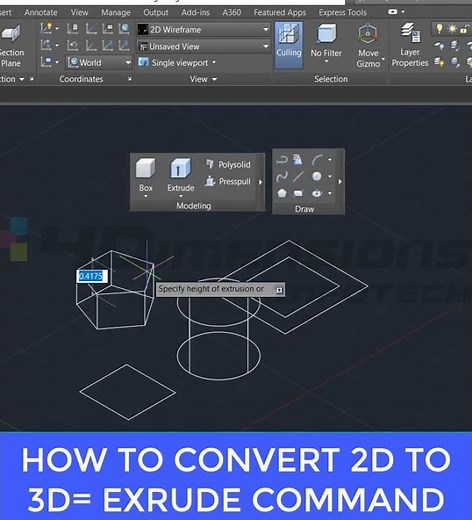Click the Selection panel title
The width and height of the screenshot is (472, 520).
click(x=331, y=79)
